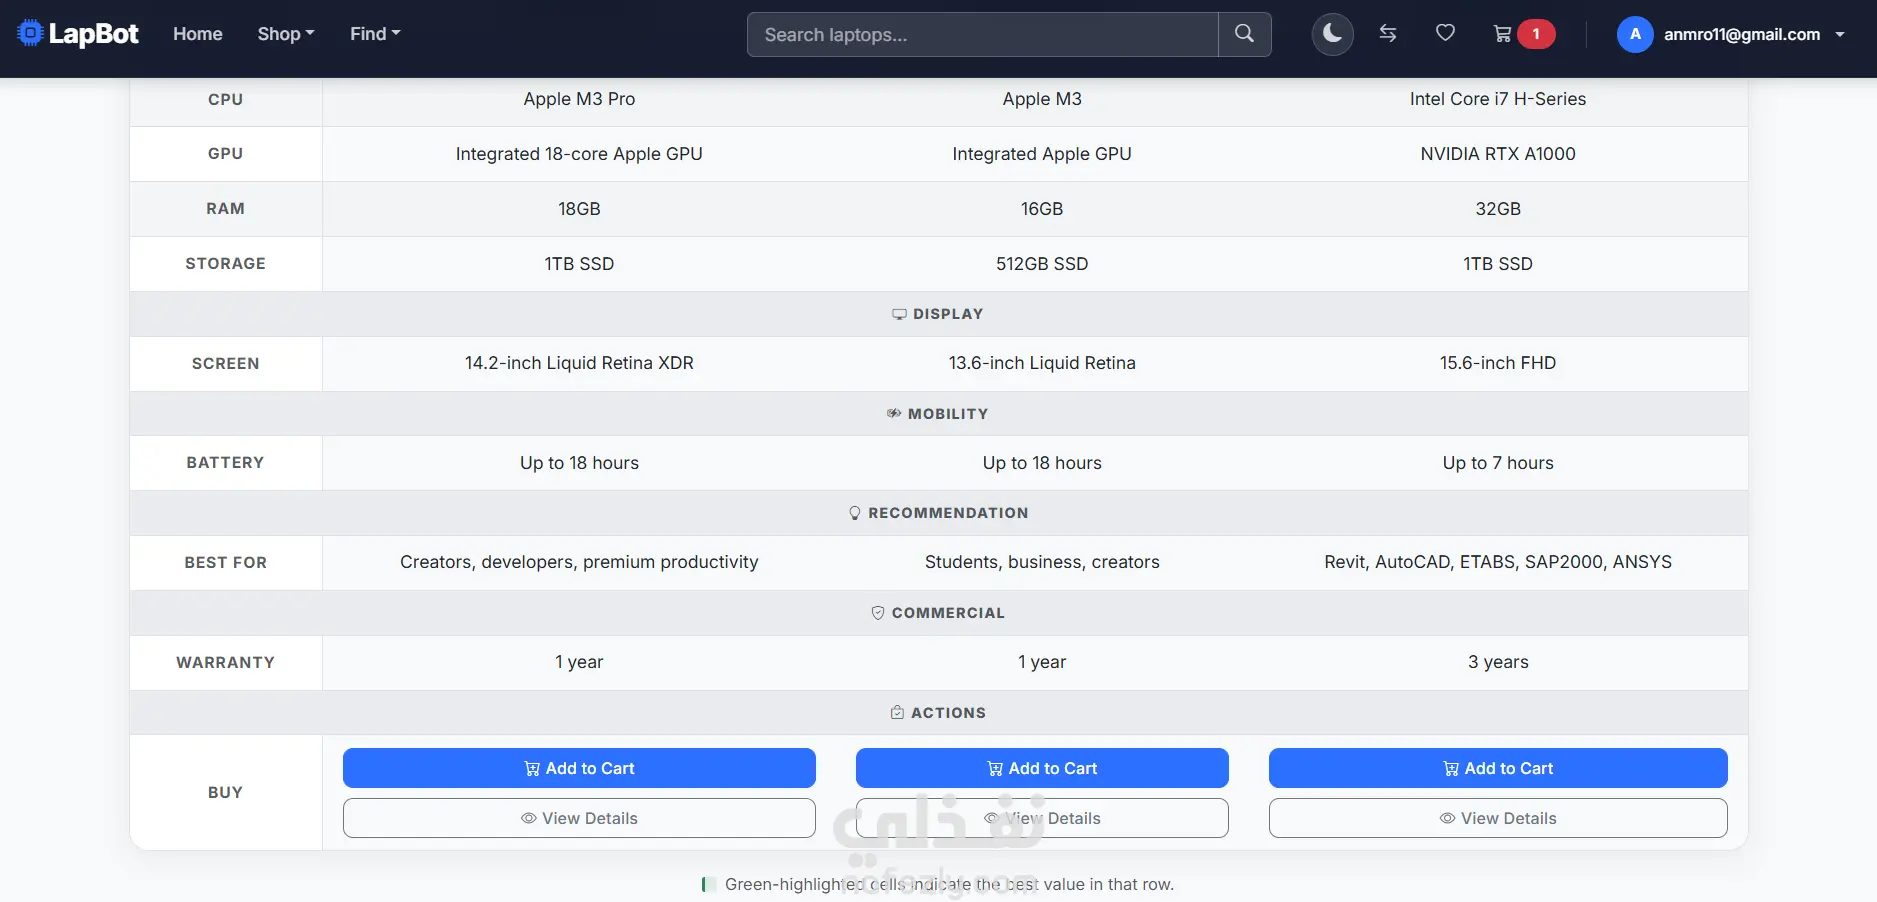Click the bag icon beside ACTIONS heading
Screen dimensions: 1877x902
coord(897,713)
